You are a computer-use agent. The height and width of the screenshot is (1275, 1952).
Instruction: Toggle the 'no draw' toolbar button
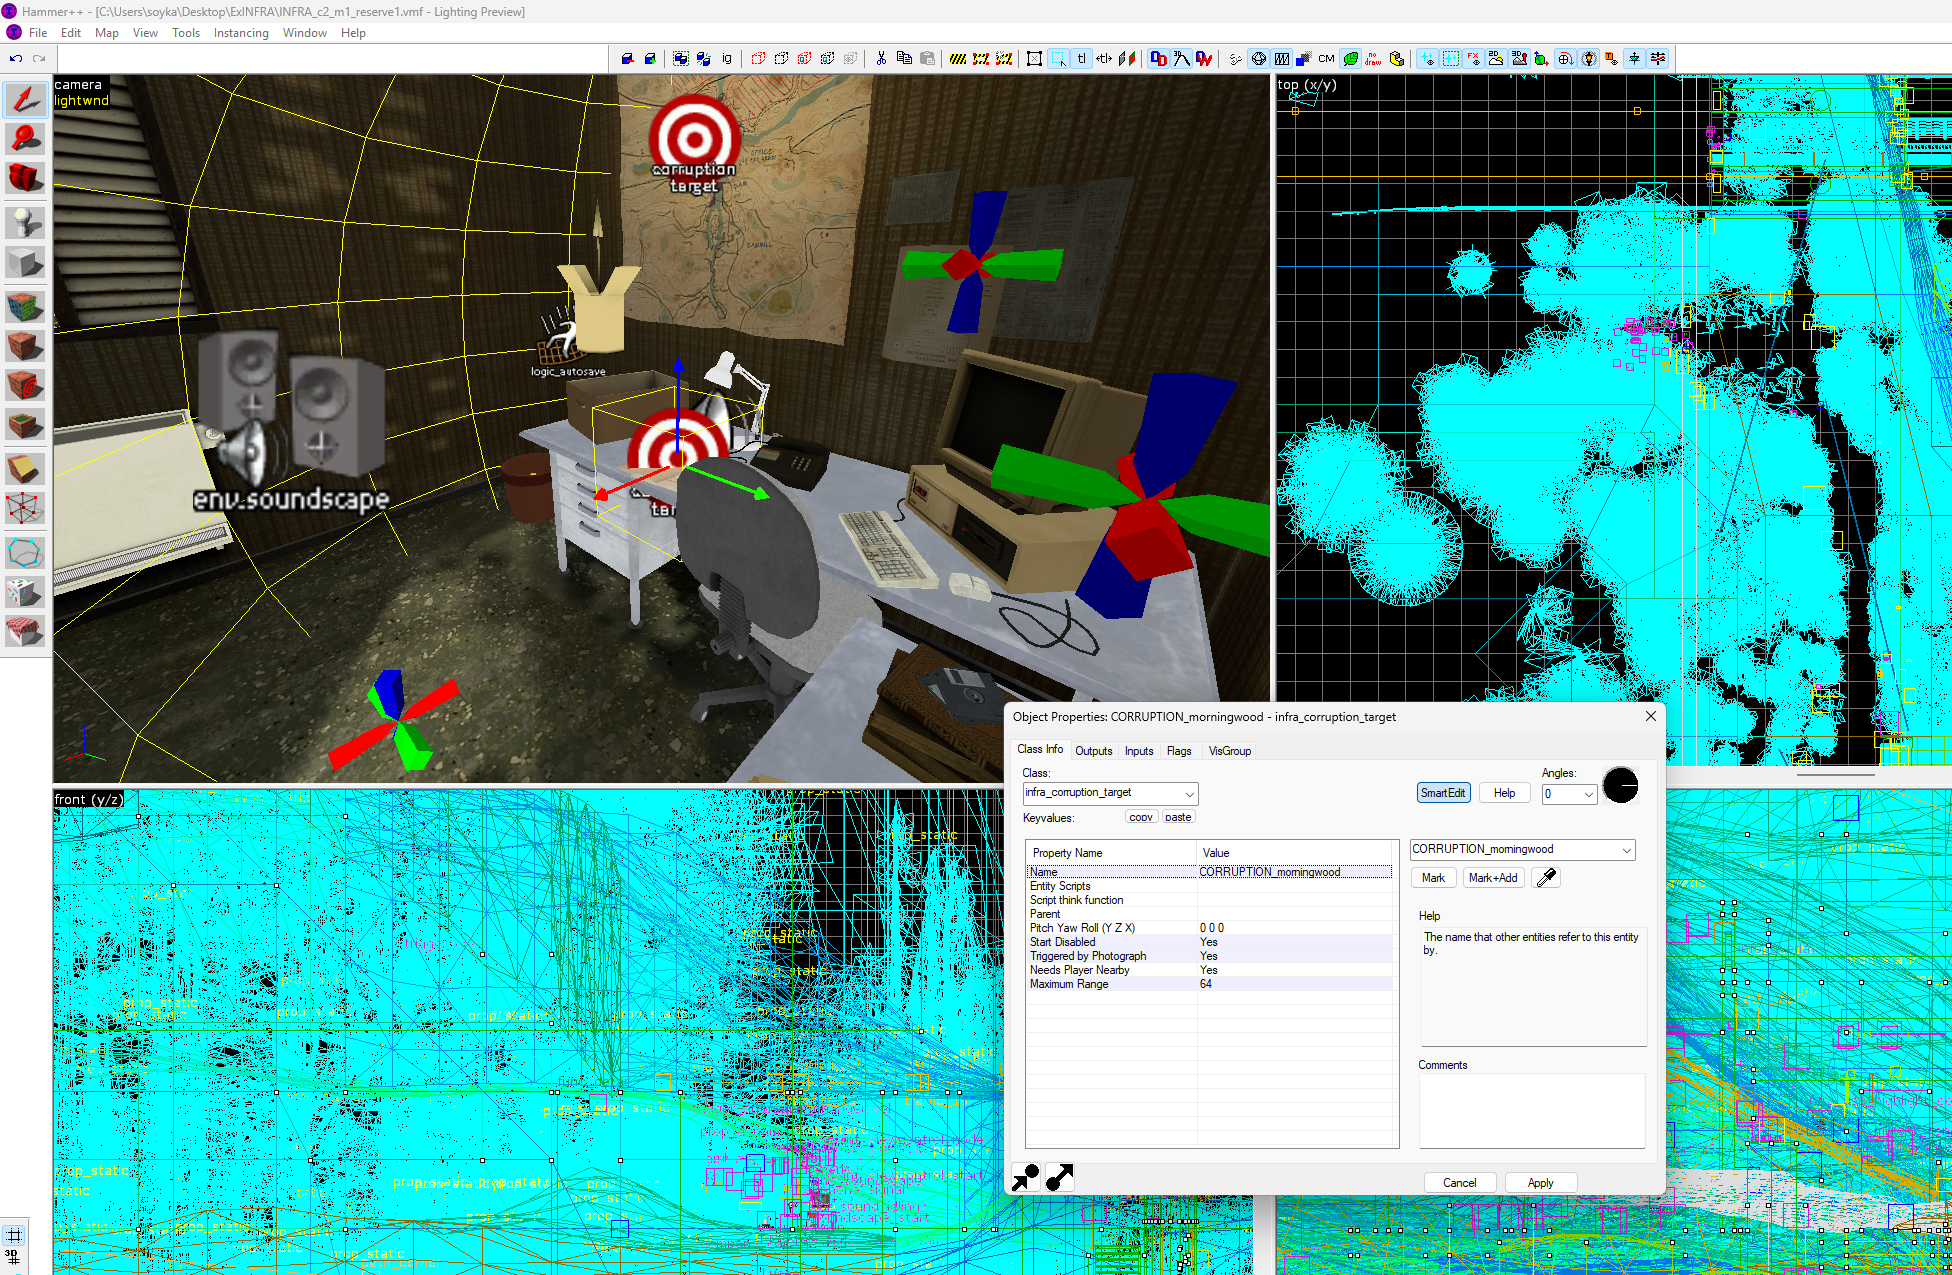(x=1373, y=59)
